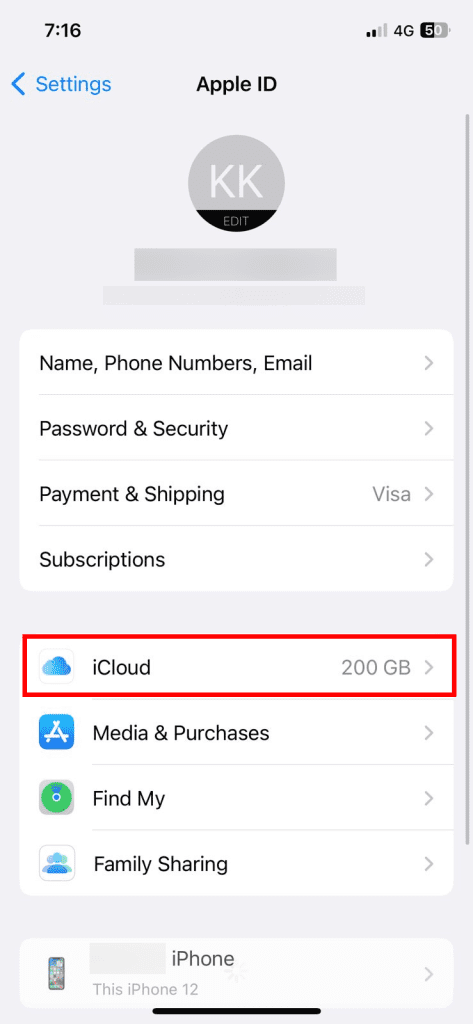Tap the battery indicator in status bar
This screenshot has width=473, height=1024.
[x=436, y=30]
